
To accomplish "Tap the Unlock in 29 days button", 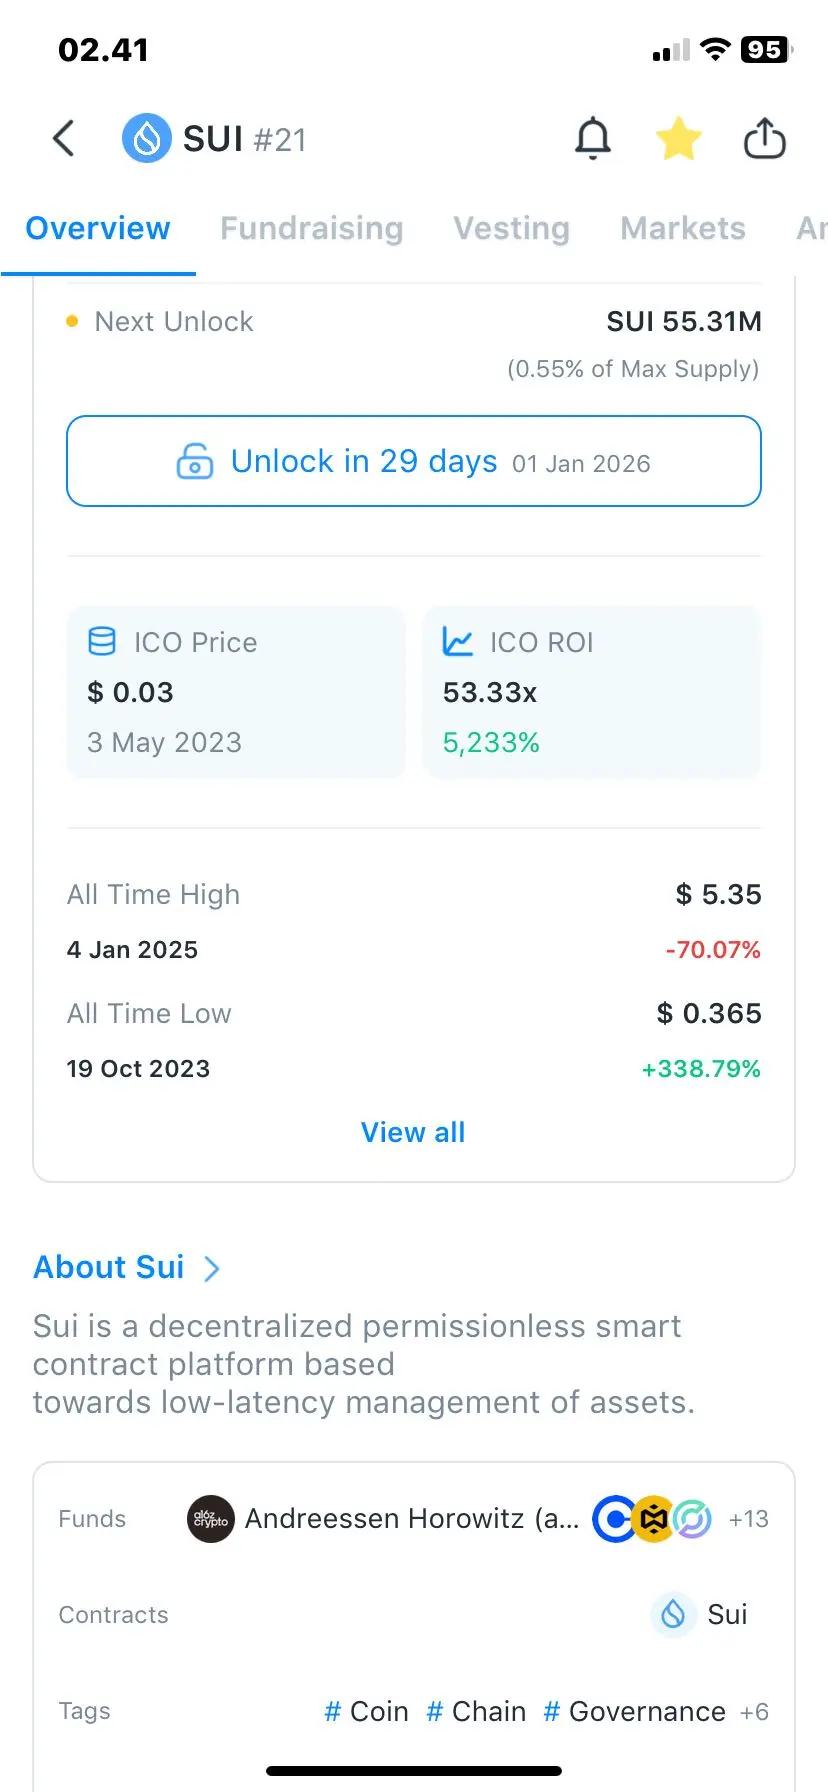I will pos(414,461).
